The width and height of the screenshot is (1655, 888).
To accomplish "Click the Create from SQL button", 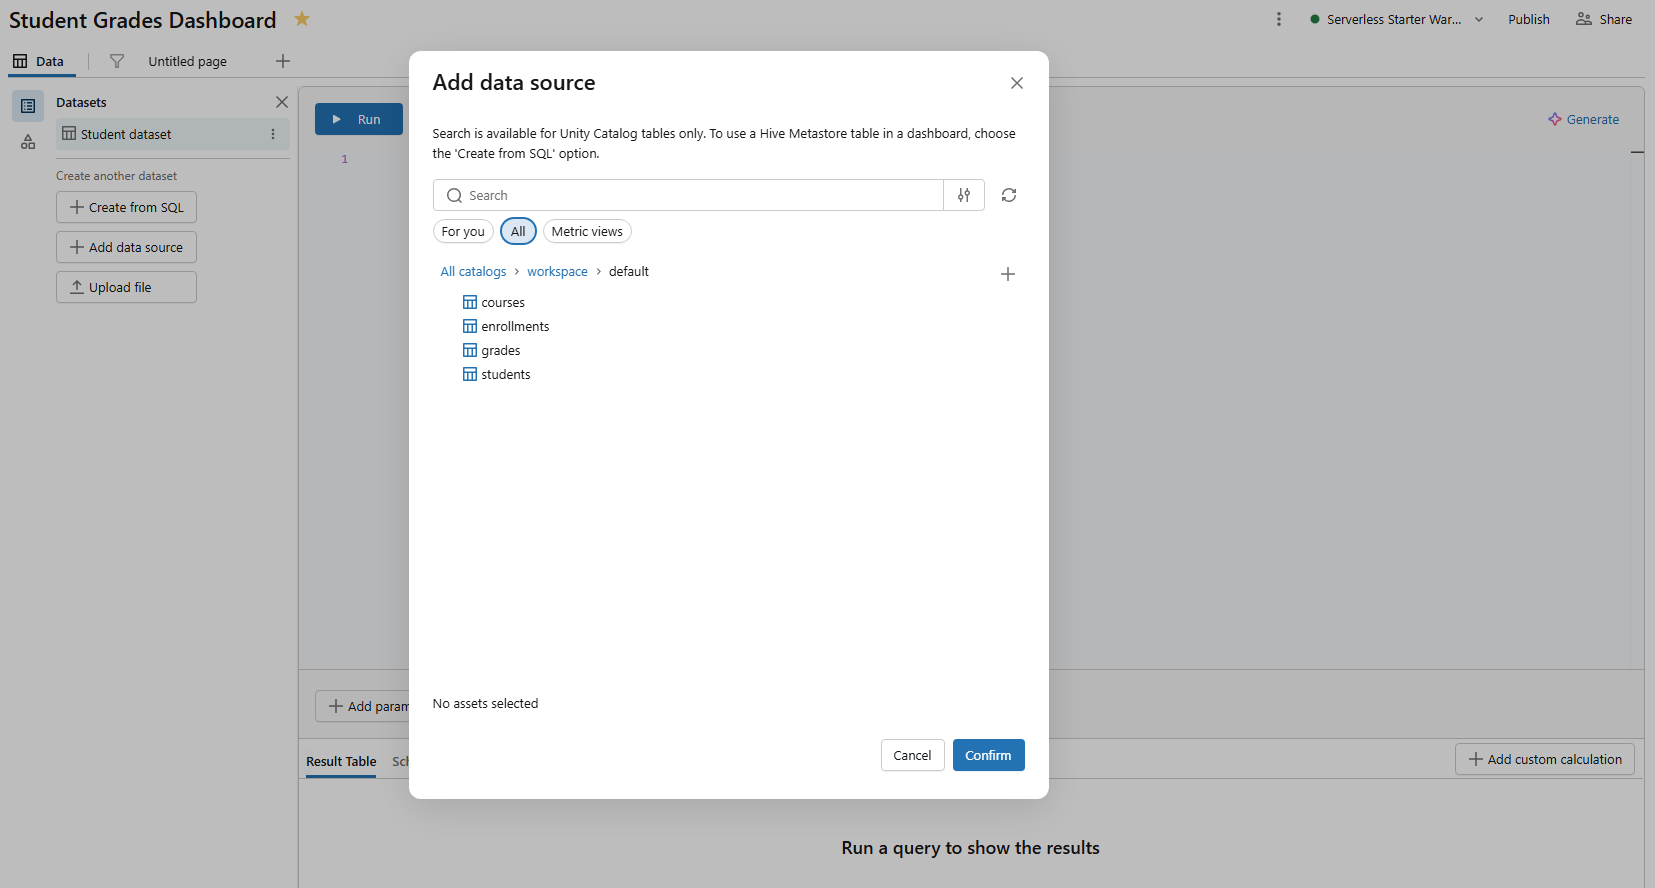I will (126, 207).
